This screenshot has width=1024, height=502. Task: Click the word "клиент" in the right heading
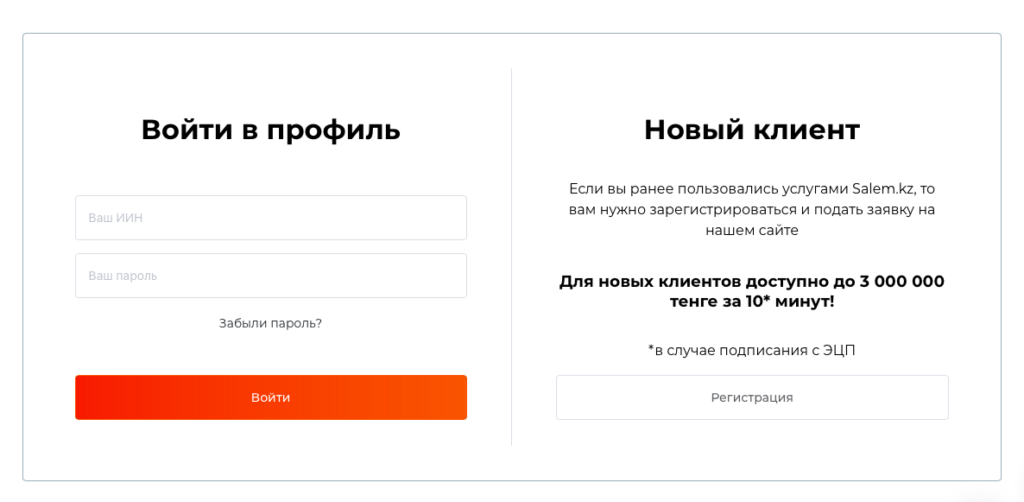pos(810,130)
